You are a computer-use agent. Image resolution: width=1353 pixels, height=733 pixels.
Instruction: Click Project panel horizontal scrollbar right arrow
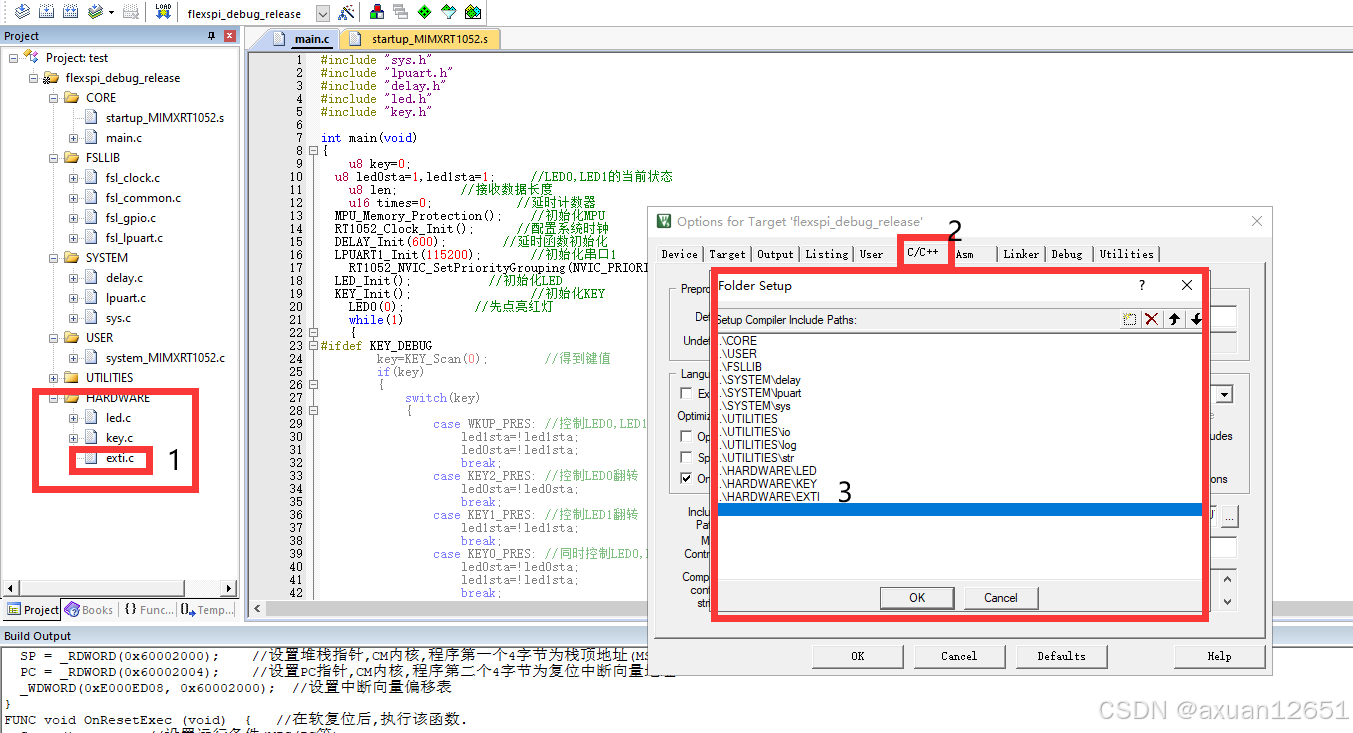coord(229,588)
